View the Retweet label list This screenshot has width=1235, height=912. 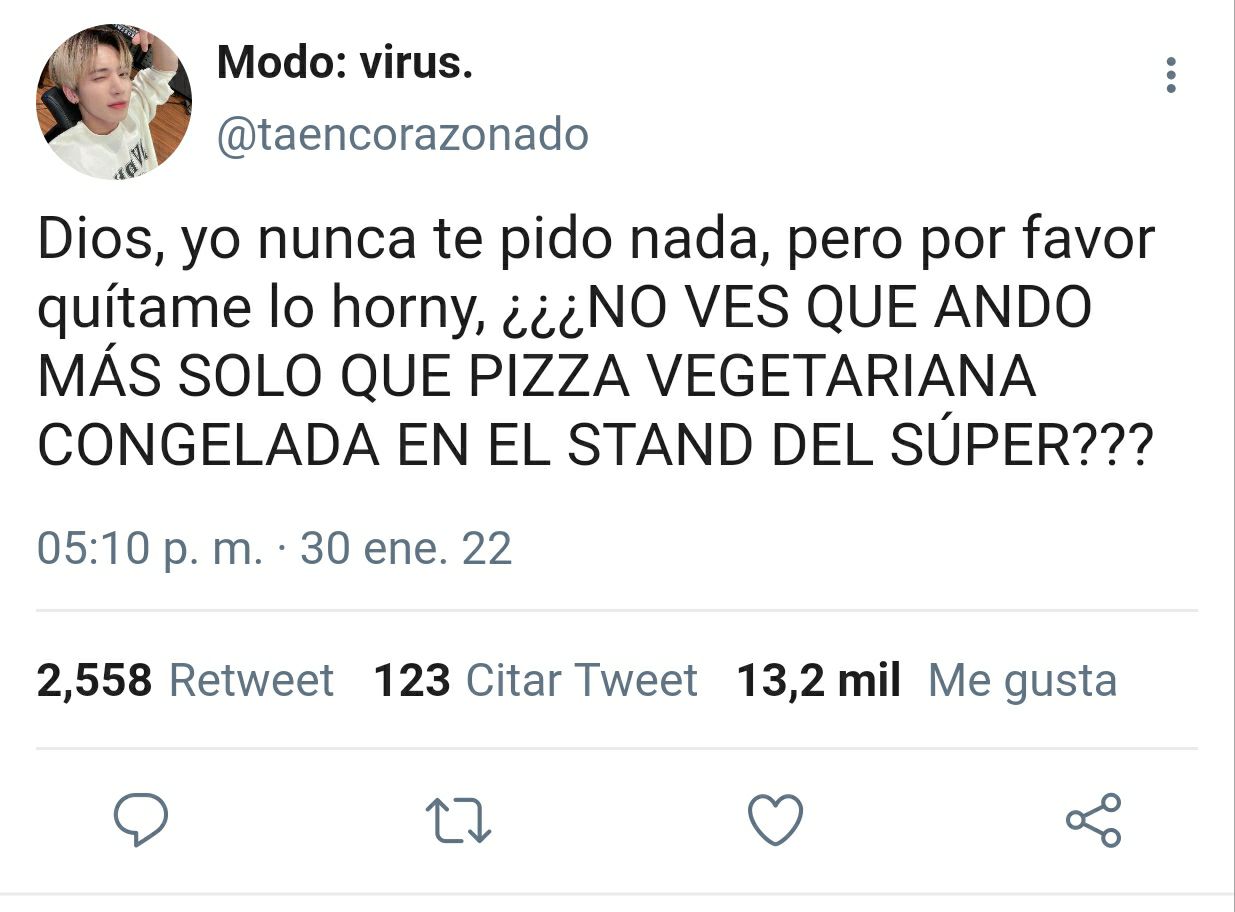pyautogui.click(x=251, y=681)
